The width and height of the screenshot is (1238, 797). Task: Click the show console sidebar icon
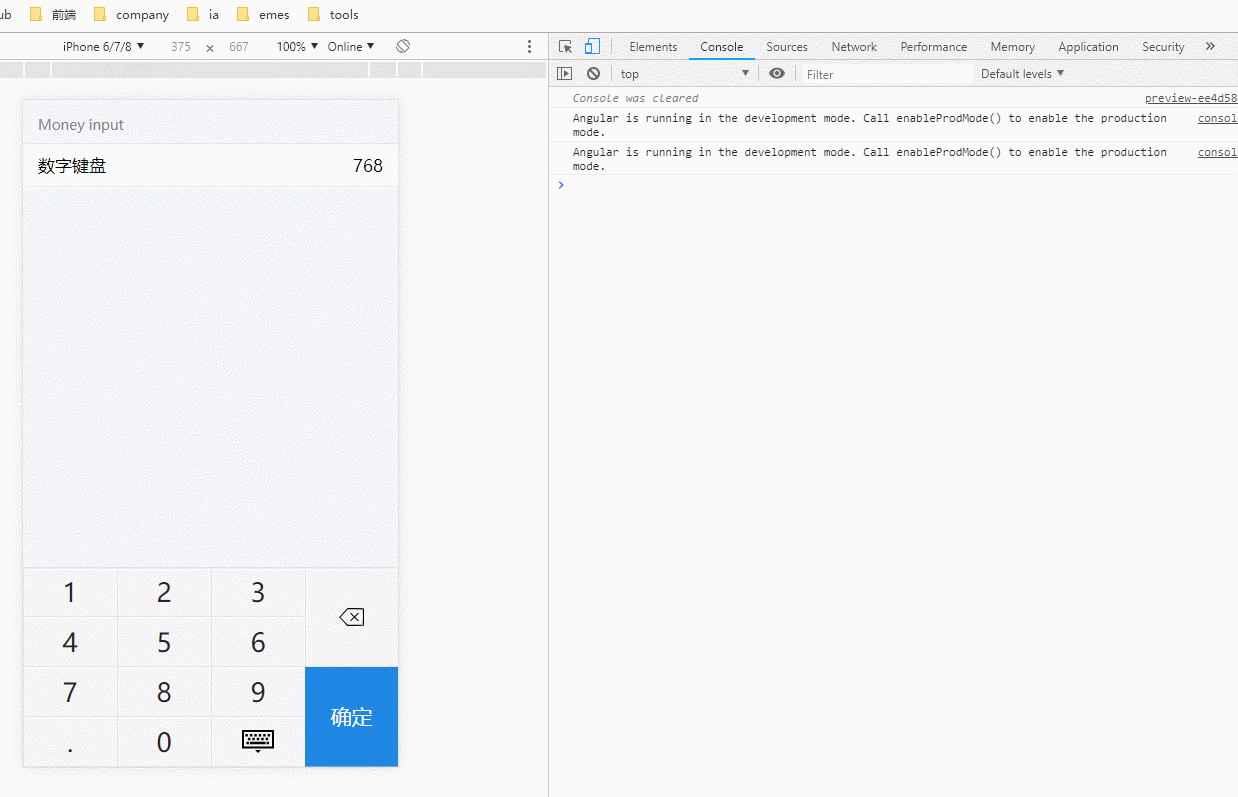click(565, 73)
